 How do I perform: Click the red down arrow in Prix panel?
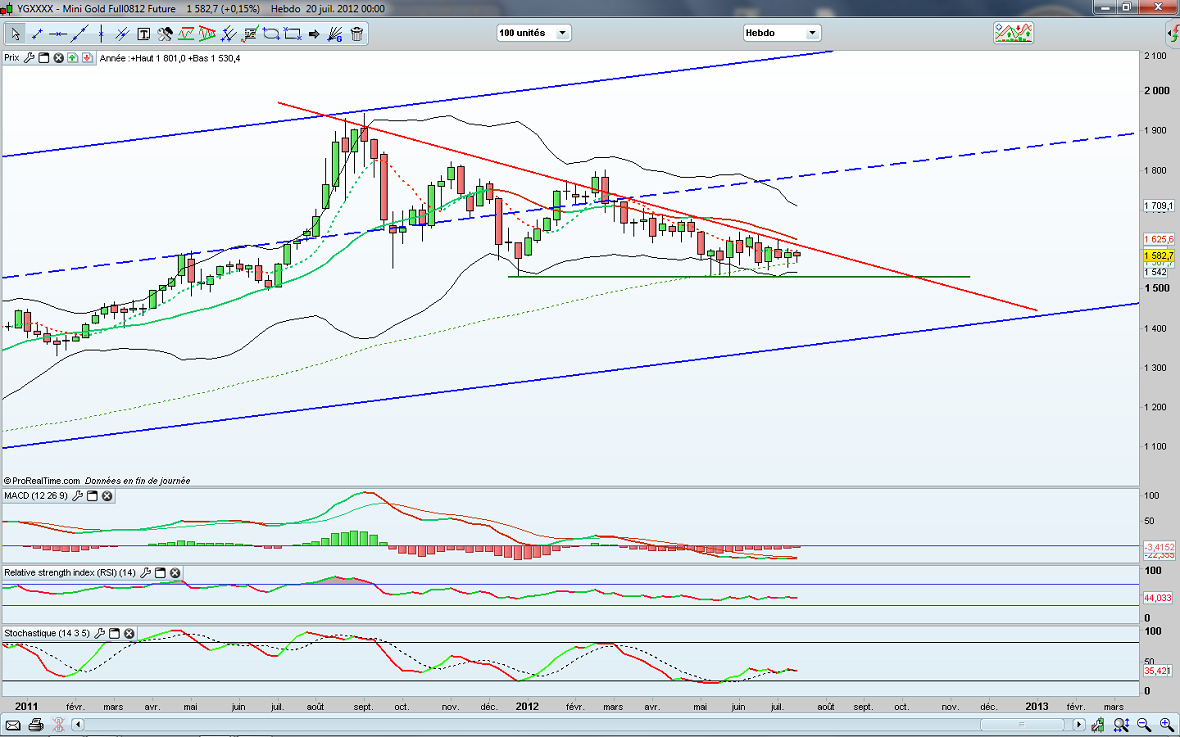(87, 58)
